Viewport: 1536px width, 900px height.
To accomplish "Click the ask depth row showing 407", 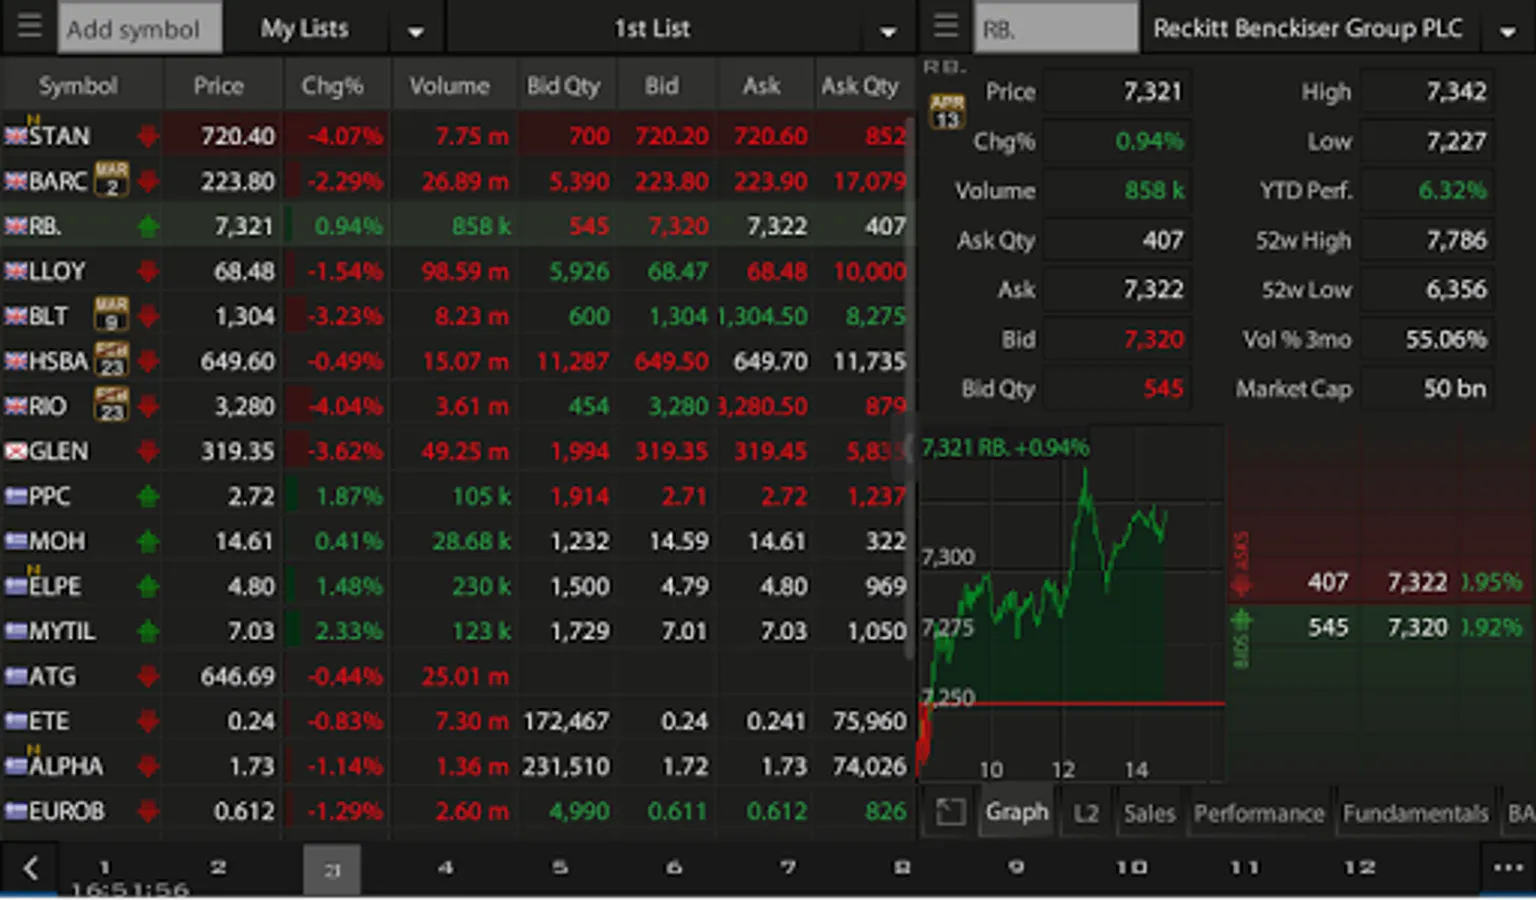I will coord(1380,582).
